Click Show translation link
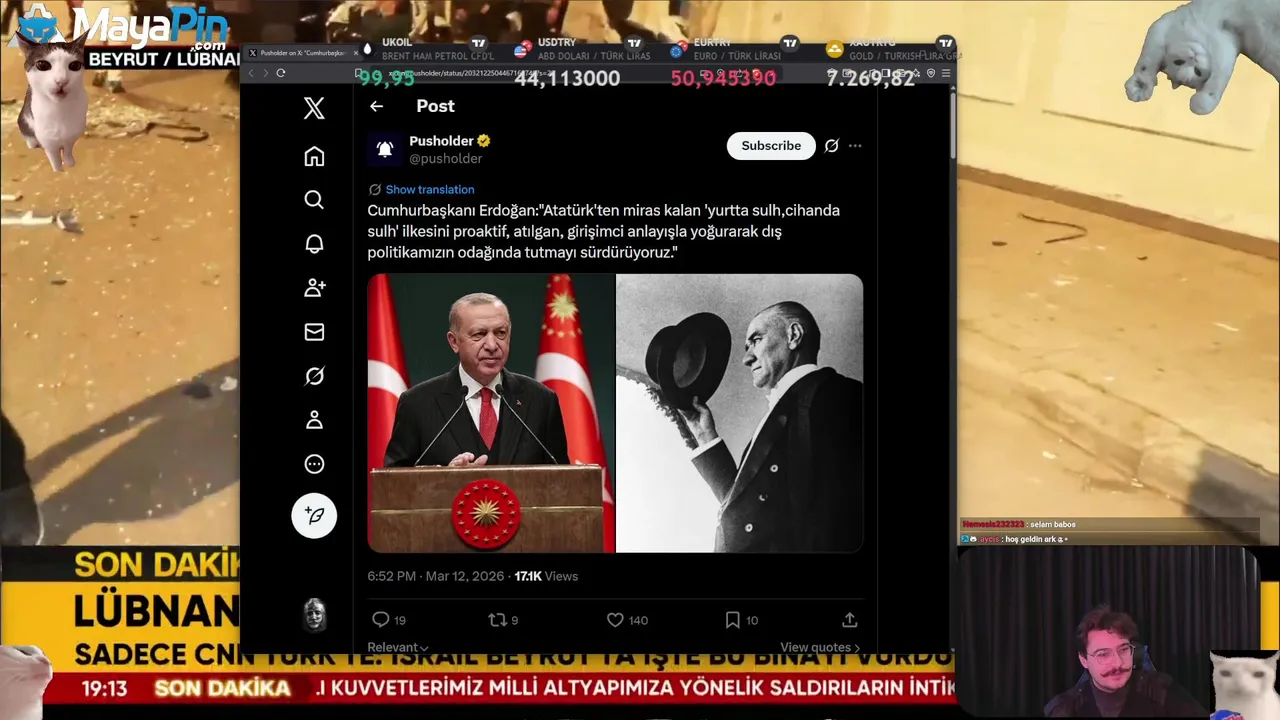Screen dimensions: 1280x720 pyautogui.click(x=430, y=189)
